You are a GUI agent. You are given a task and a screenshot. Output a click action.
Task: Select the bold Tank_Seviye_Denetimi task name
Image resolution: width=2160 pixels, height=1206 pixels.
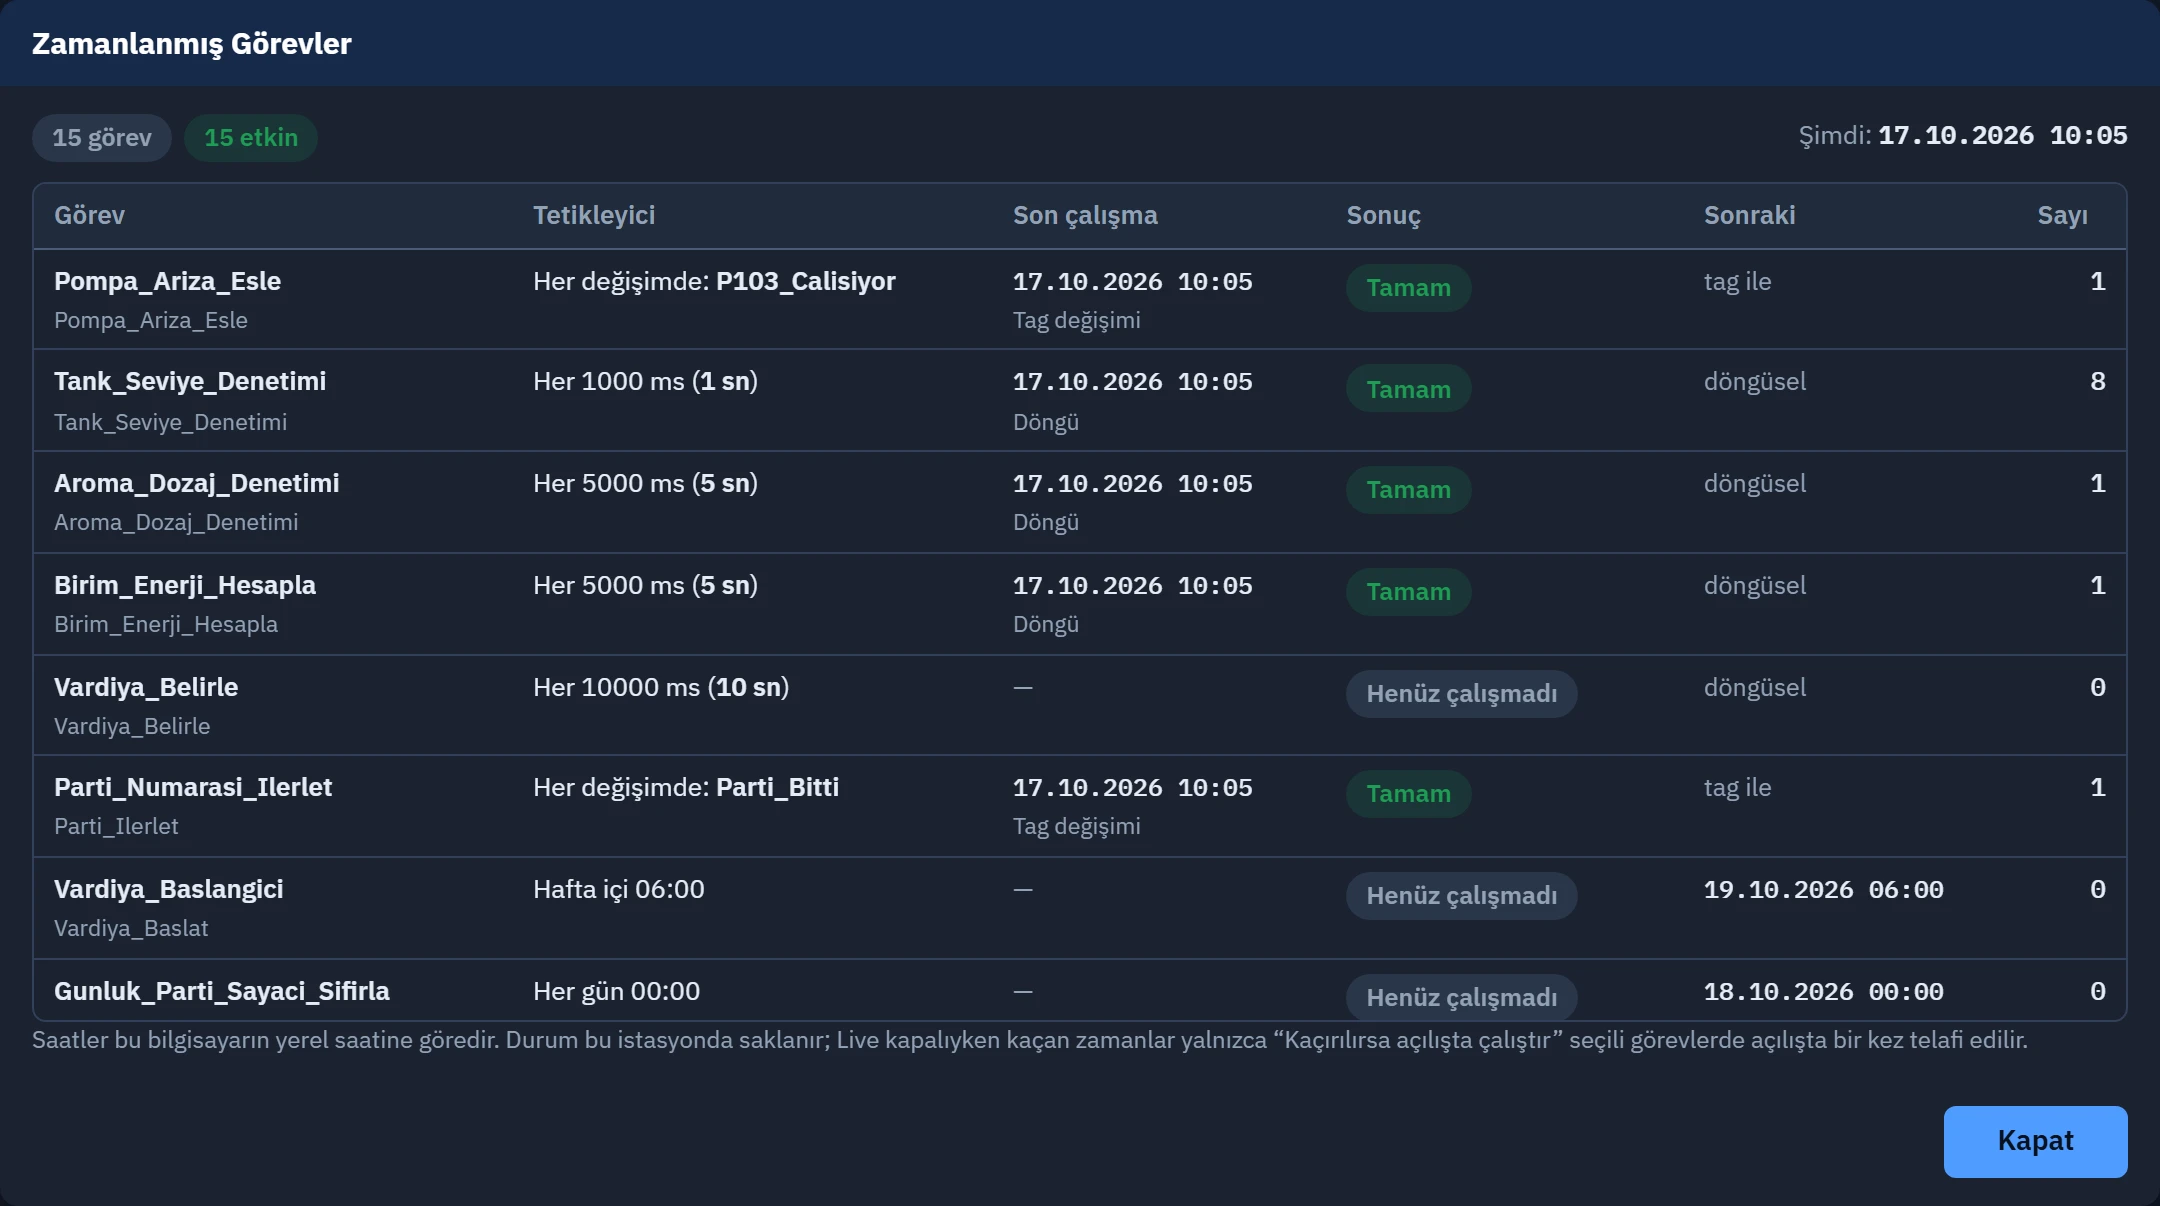(x=190, y=381)
